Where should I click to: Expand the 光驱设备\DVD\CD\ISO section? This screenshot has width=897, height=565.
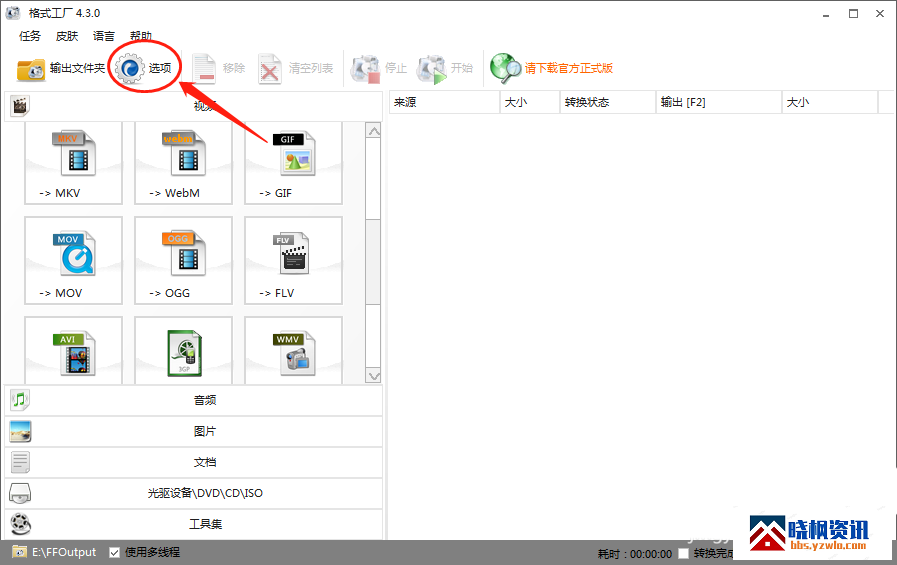193,493
